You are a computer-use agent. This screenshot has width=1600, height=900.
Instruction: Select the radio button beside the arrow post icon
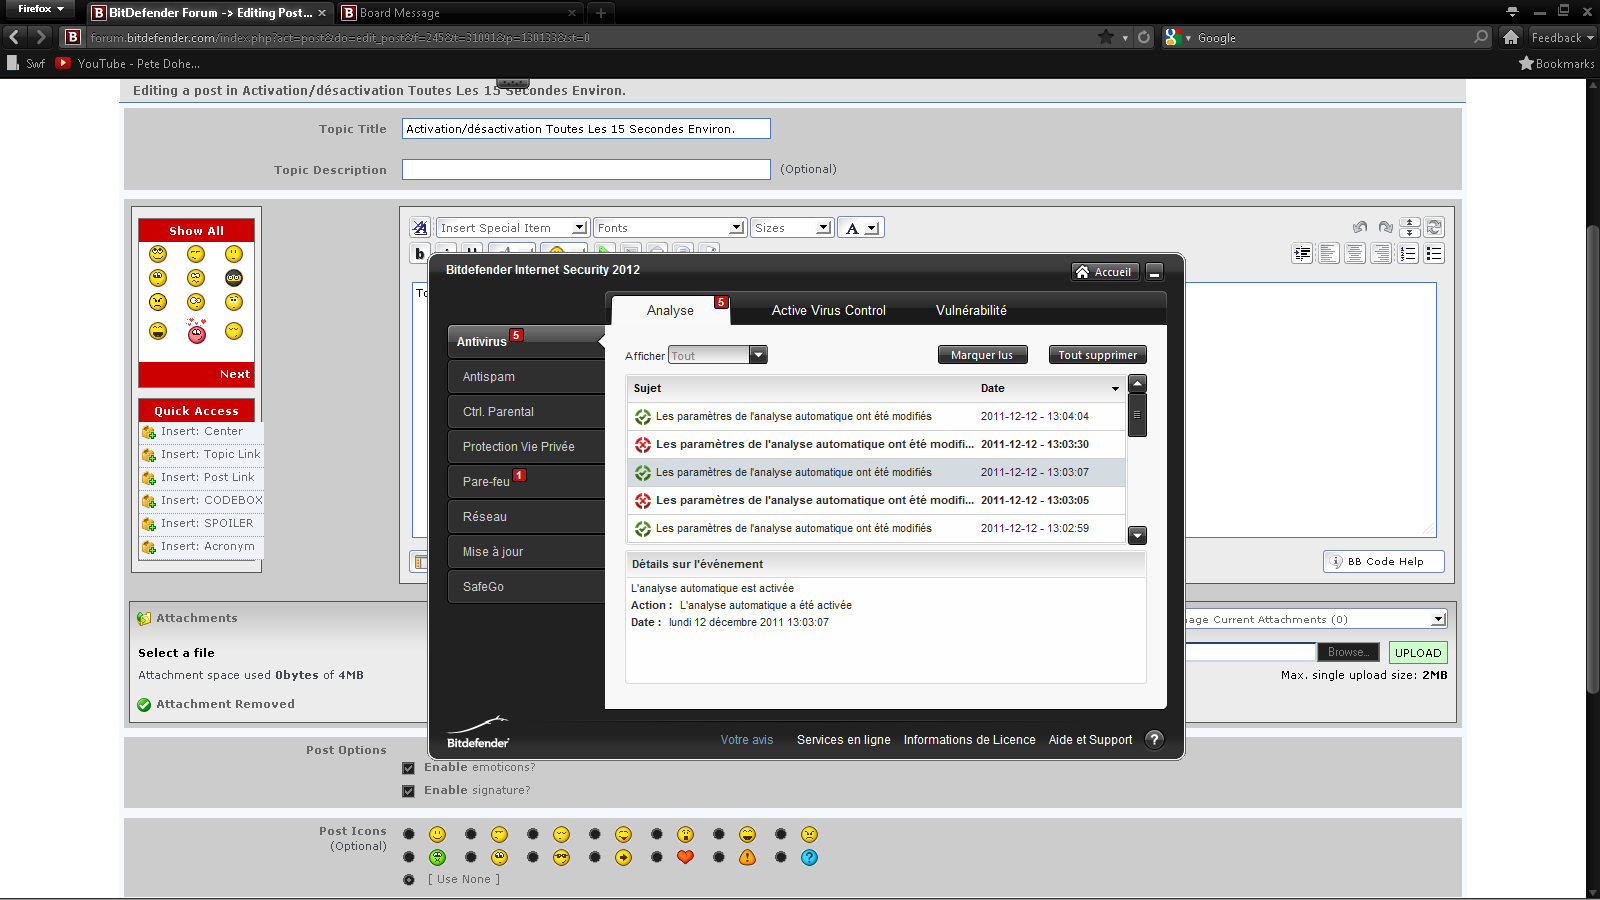pyautogui.click(x=594, y=857)
